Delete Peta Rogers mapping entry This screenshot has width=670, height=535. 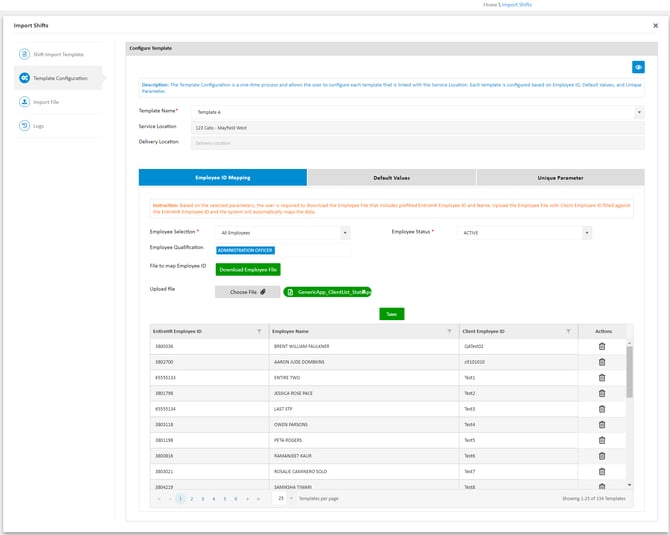(602, 440)
